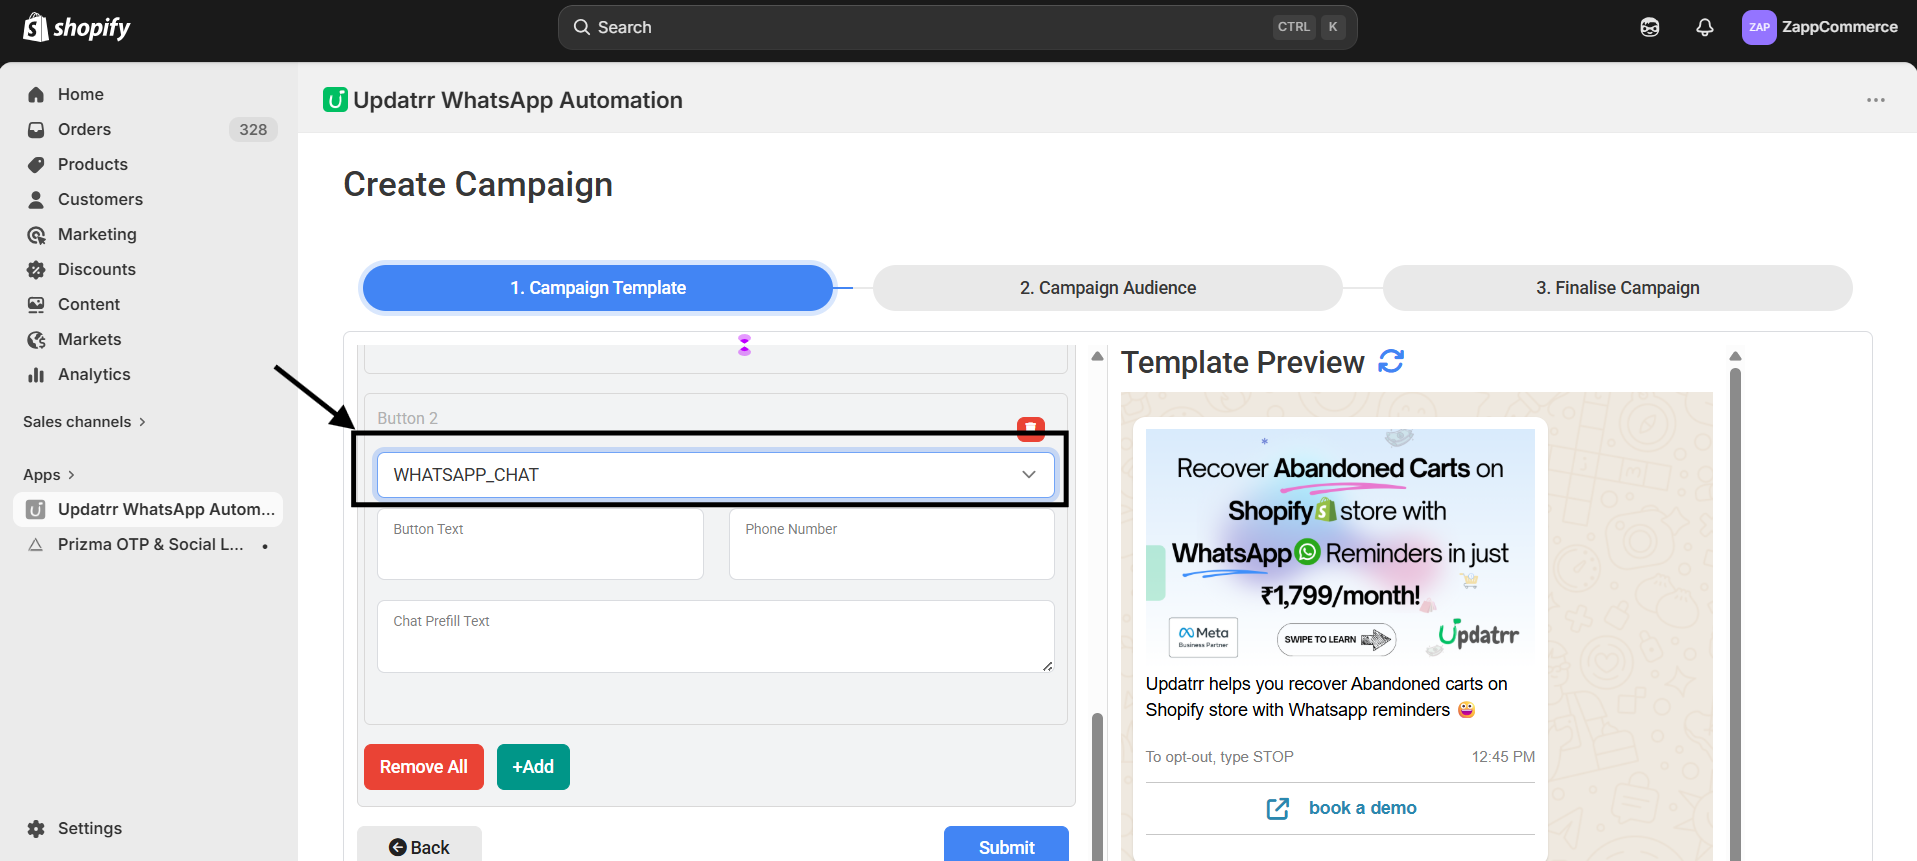Go to Analytics in the sidebar
Viewport: 1917px width, 861px height.
click(x=94, y=374)
